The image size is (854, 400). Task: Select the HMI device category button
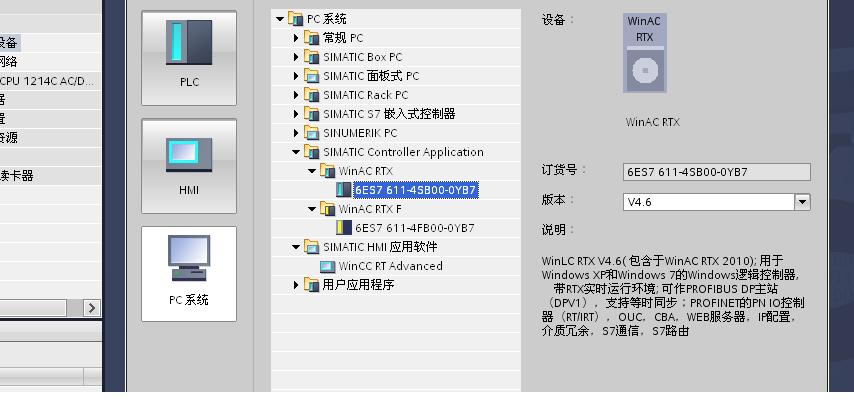coord(189,166)
